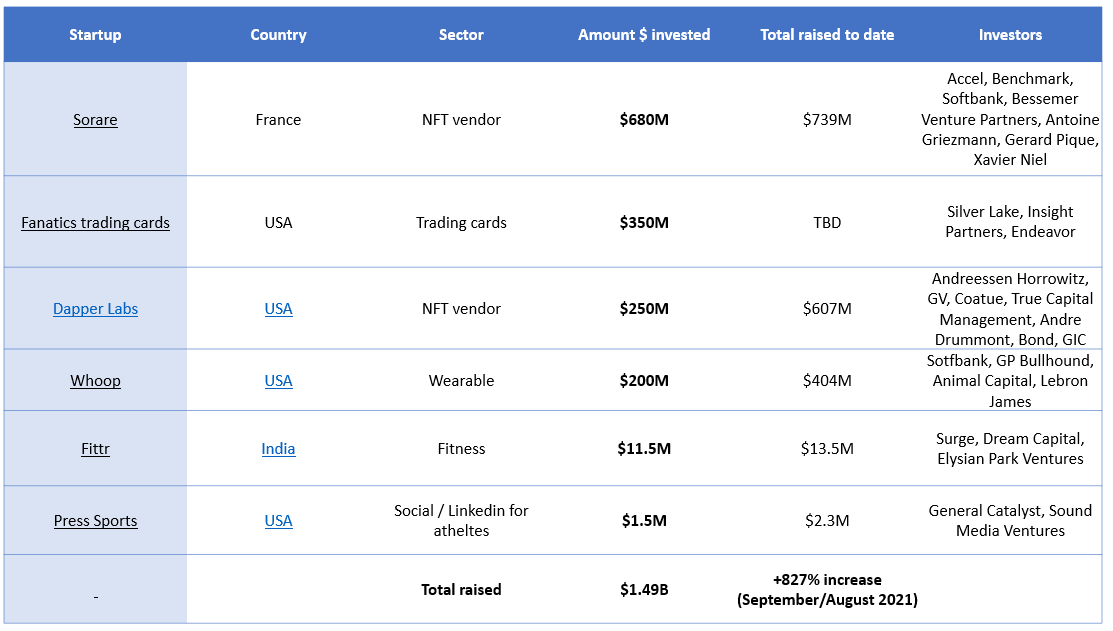The height and width of the screenshot is (631, 1113).
Task: Open the Whoop startup link
Action: click(95, 380)
